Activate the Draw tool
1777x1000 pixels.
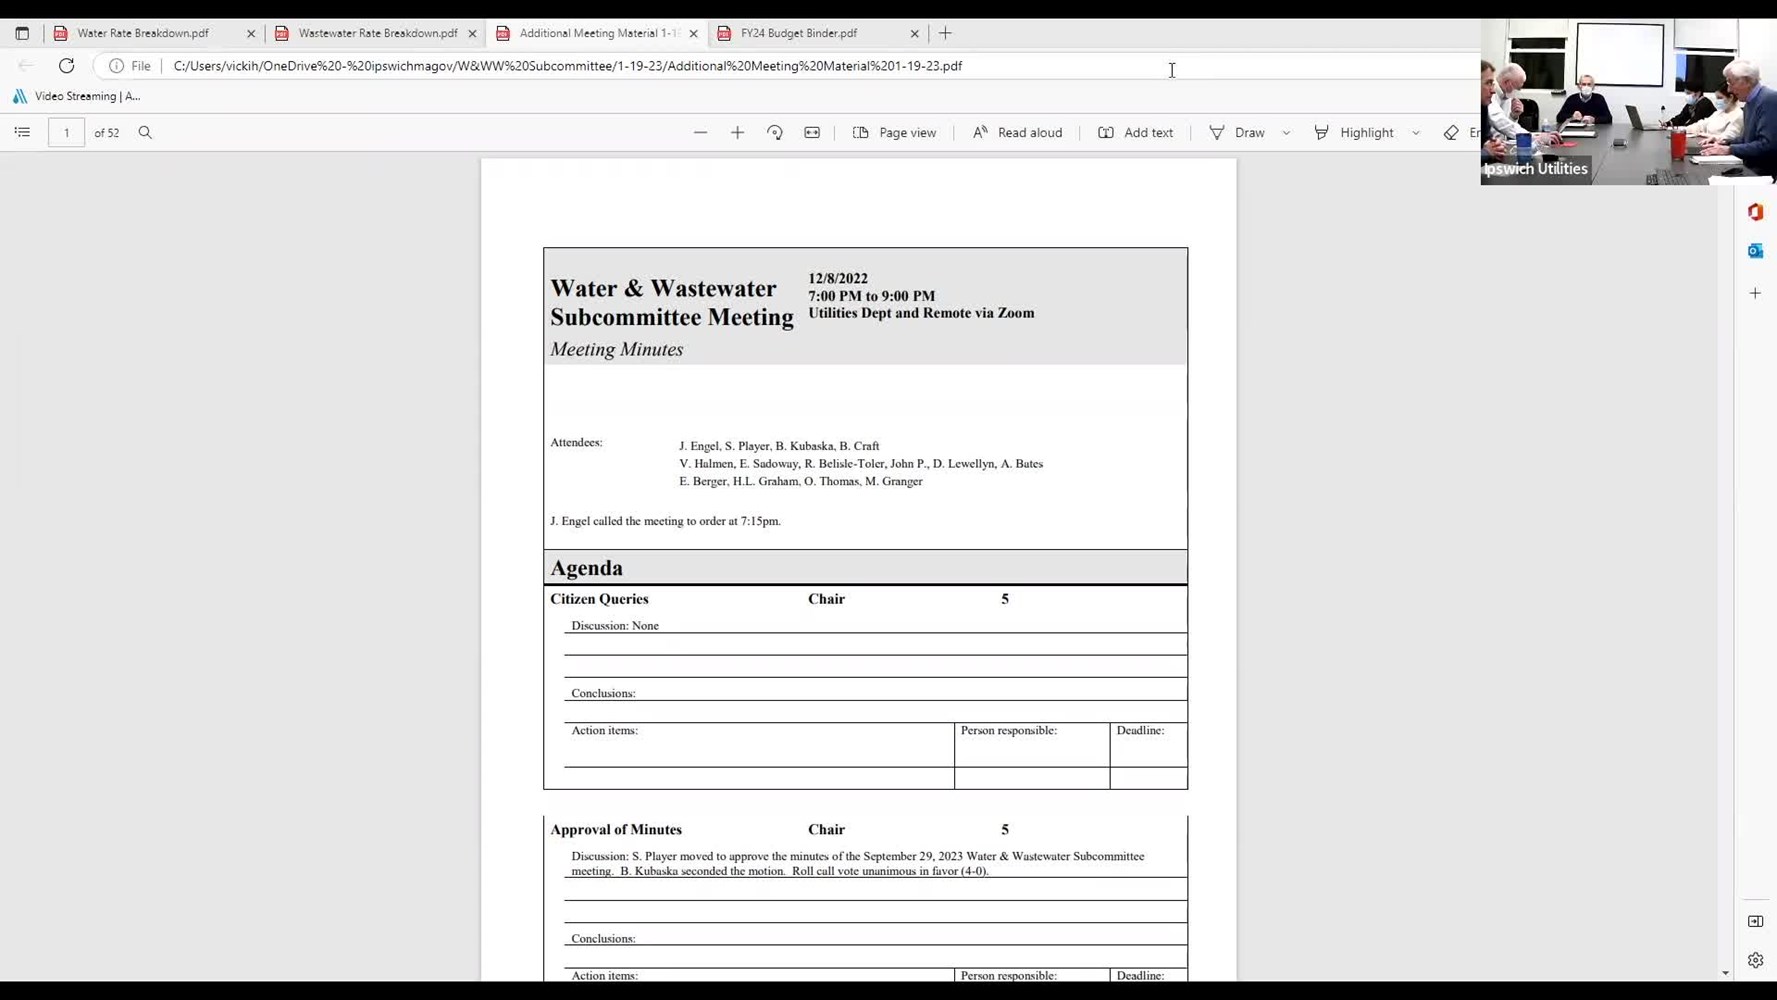pos(1237,132)
